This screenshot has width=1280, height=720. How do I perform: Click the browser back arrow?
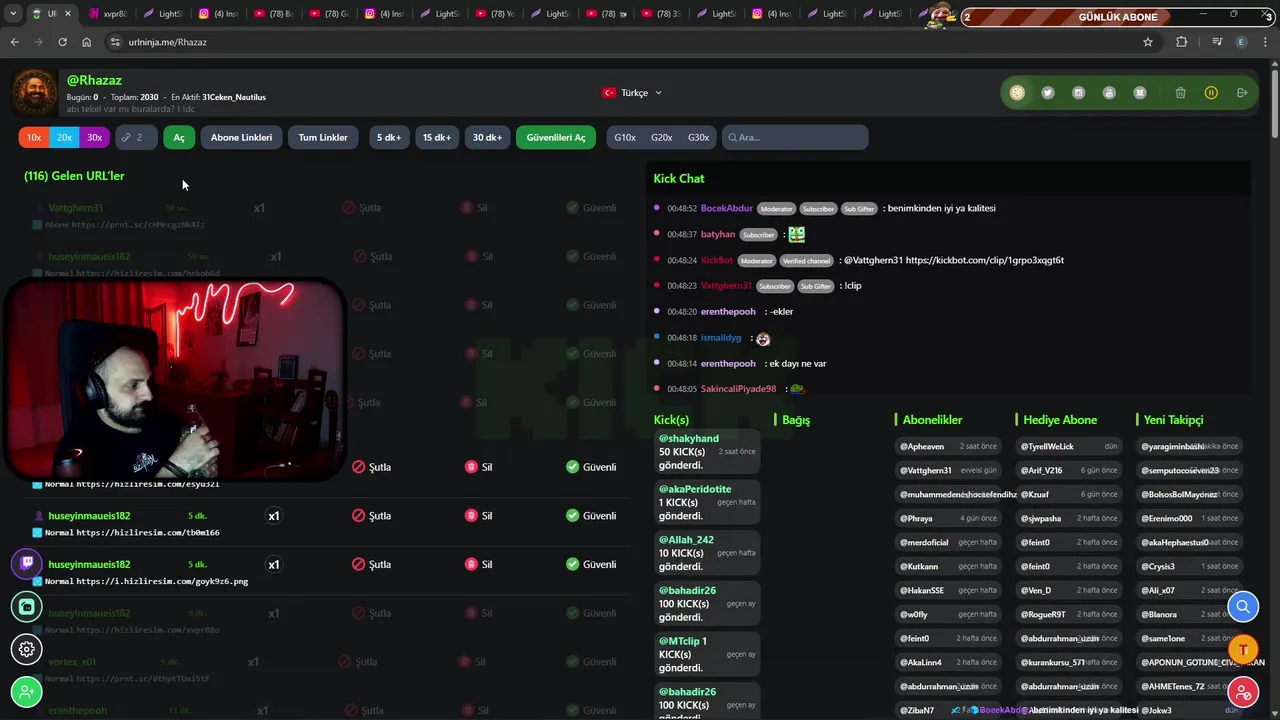point(14,42)
